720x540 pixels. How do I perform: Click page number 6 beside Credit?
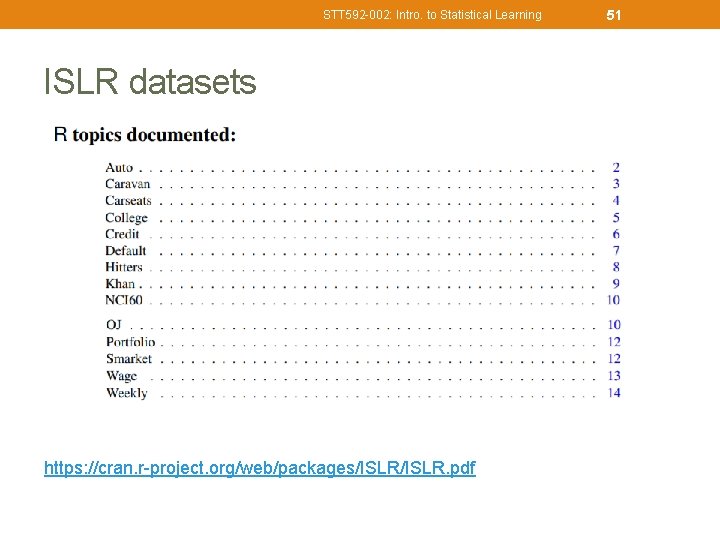(x=616, y=234)
